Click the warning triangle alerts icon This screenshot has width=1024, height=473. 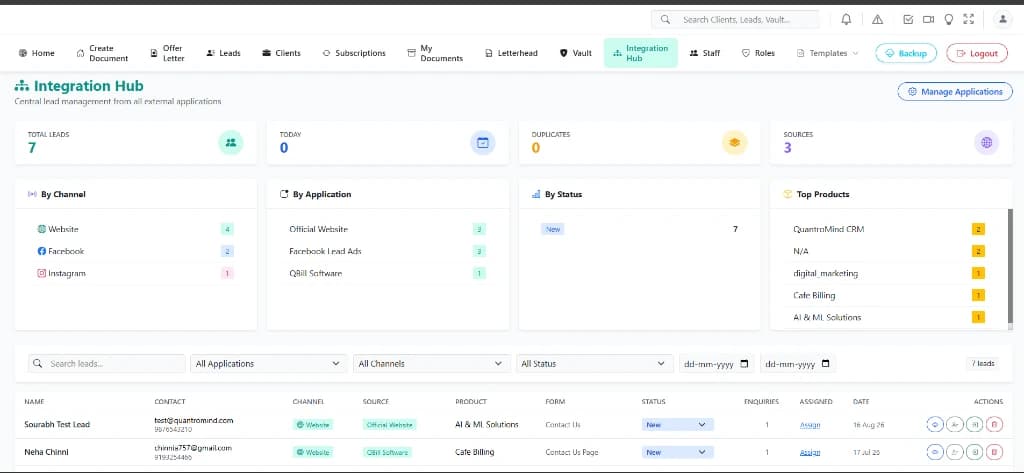point(877,20)
